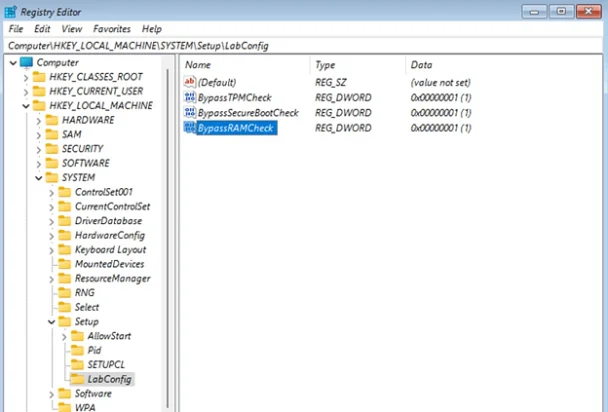Image resolution: width=608 pixels, height=412 pixels.
Task: Click the RNG folder icon
Action: (x=64, y=293)
